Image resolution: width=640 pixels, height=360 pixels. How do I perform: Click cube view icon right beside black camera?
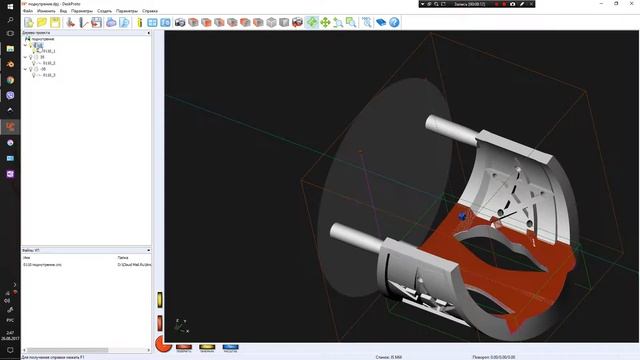tap(193, 22)
